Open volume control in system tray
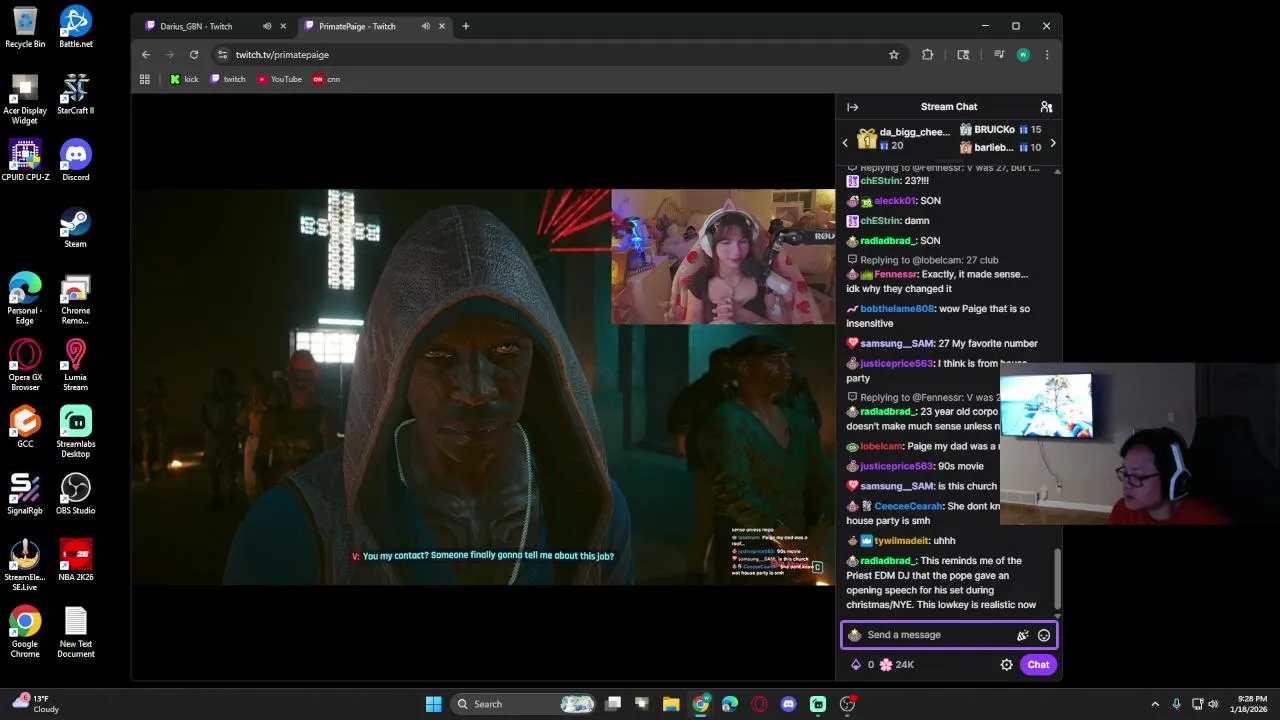This screenshot has height=720, width=1280. (1213, 704)
